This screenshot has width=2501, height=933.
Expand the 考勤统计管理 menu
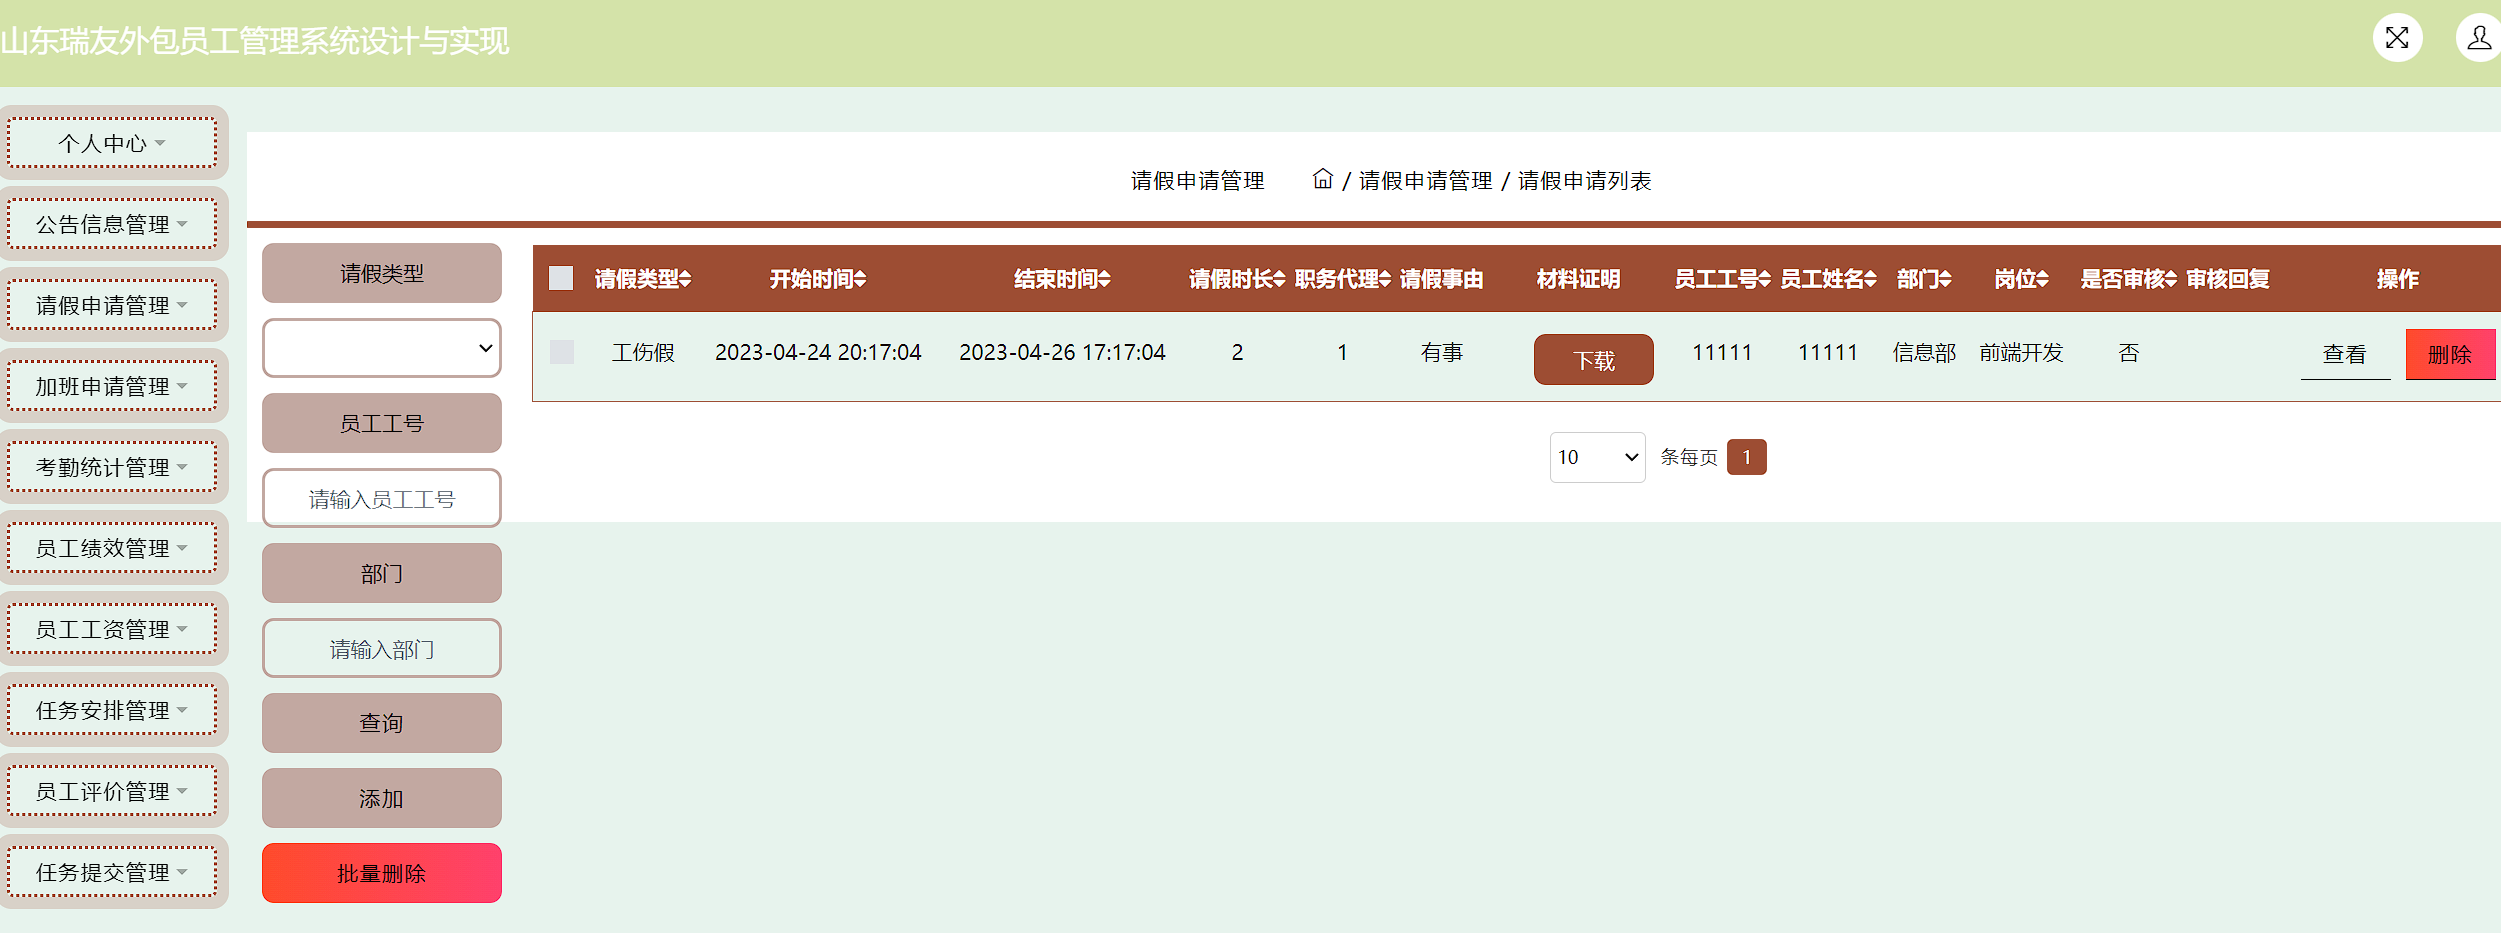[112, 467]
